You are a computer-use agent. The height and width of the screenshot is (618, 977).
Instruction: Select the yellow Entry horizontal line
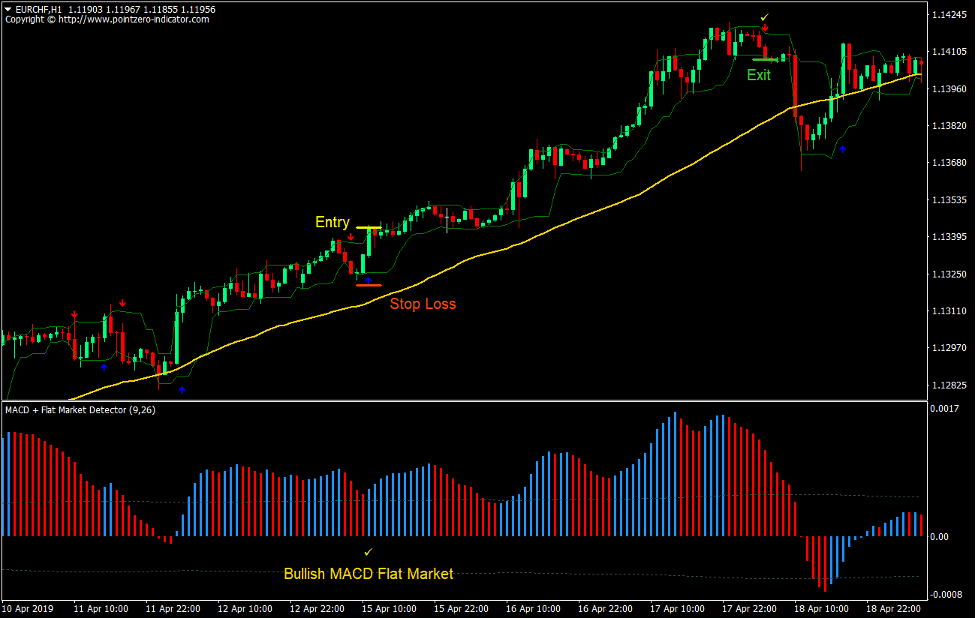368,227
